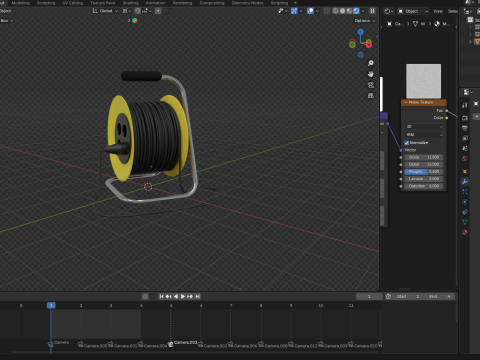The width and height of the screenshot is (480, 360).
Task: Switch to the UV Editing workspace
Action: tap(72, 3)
